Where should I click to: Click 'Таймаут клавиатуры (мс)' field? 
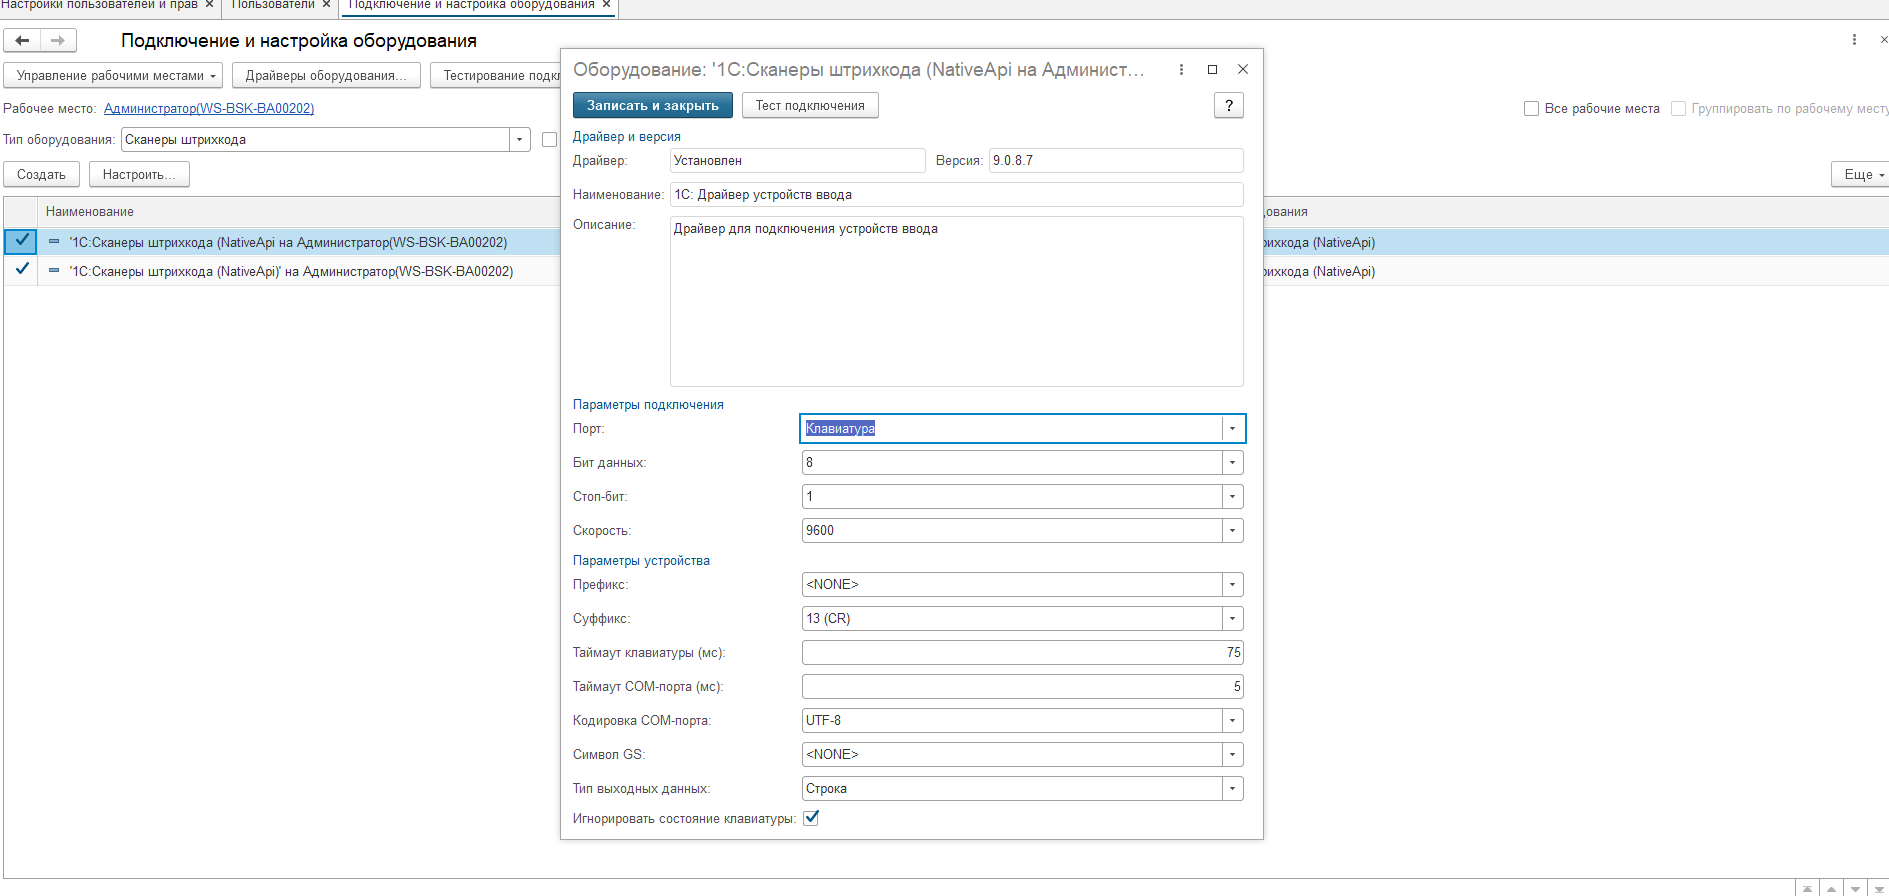[1022, 653]
